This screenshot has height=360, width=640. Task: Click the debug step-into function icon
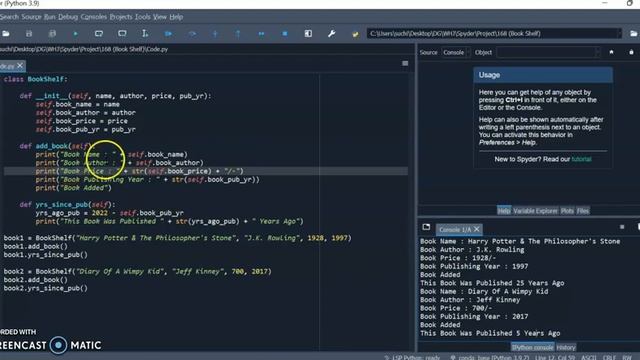[215, 33]
